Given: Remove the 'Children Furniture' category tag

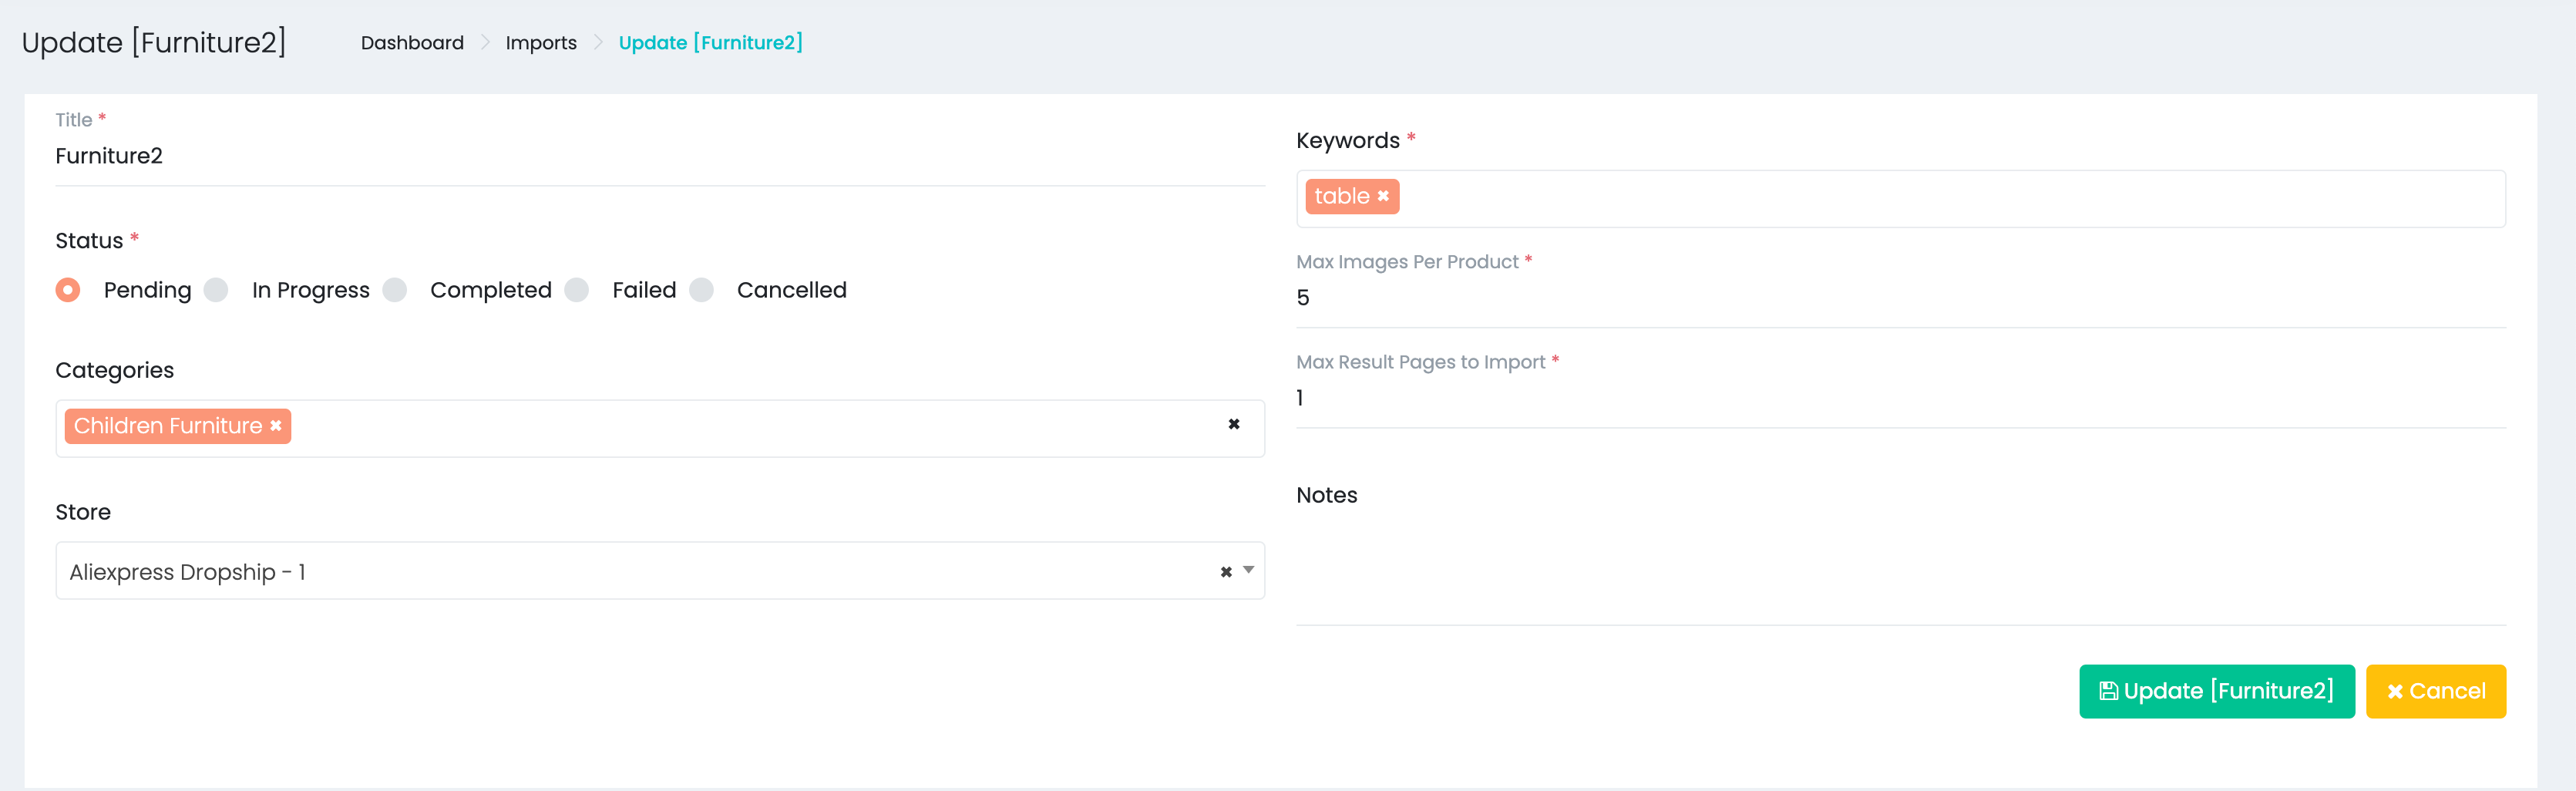Looking at the screenshot, I should pos(276,426).
